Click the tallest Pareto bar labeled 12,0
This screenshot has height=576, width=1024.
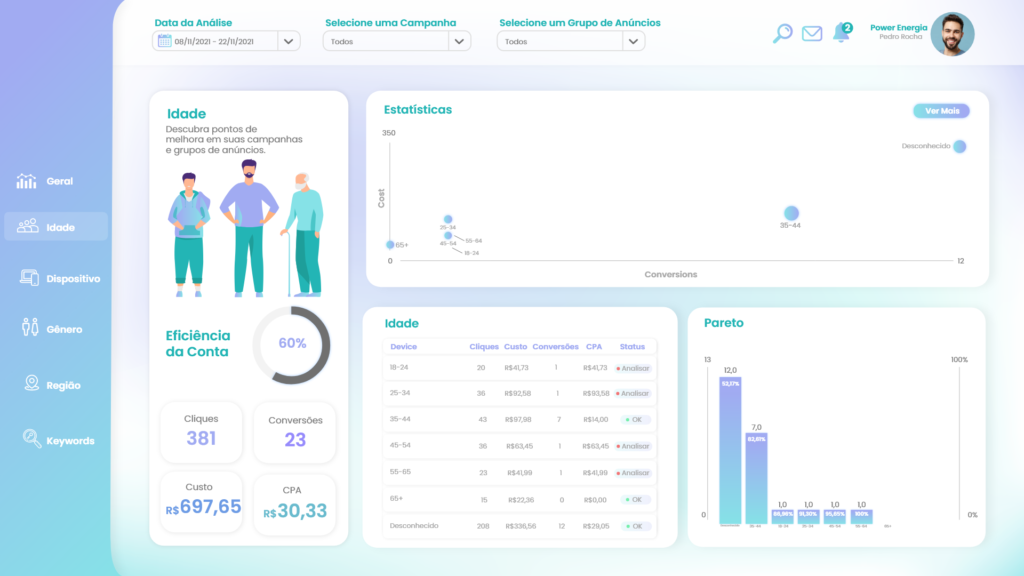[730, 451]
